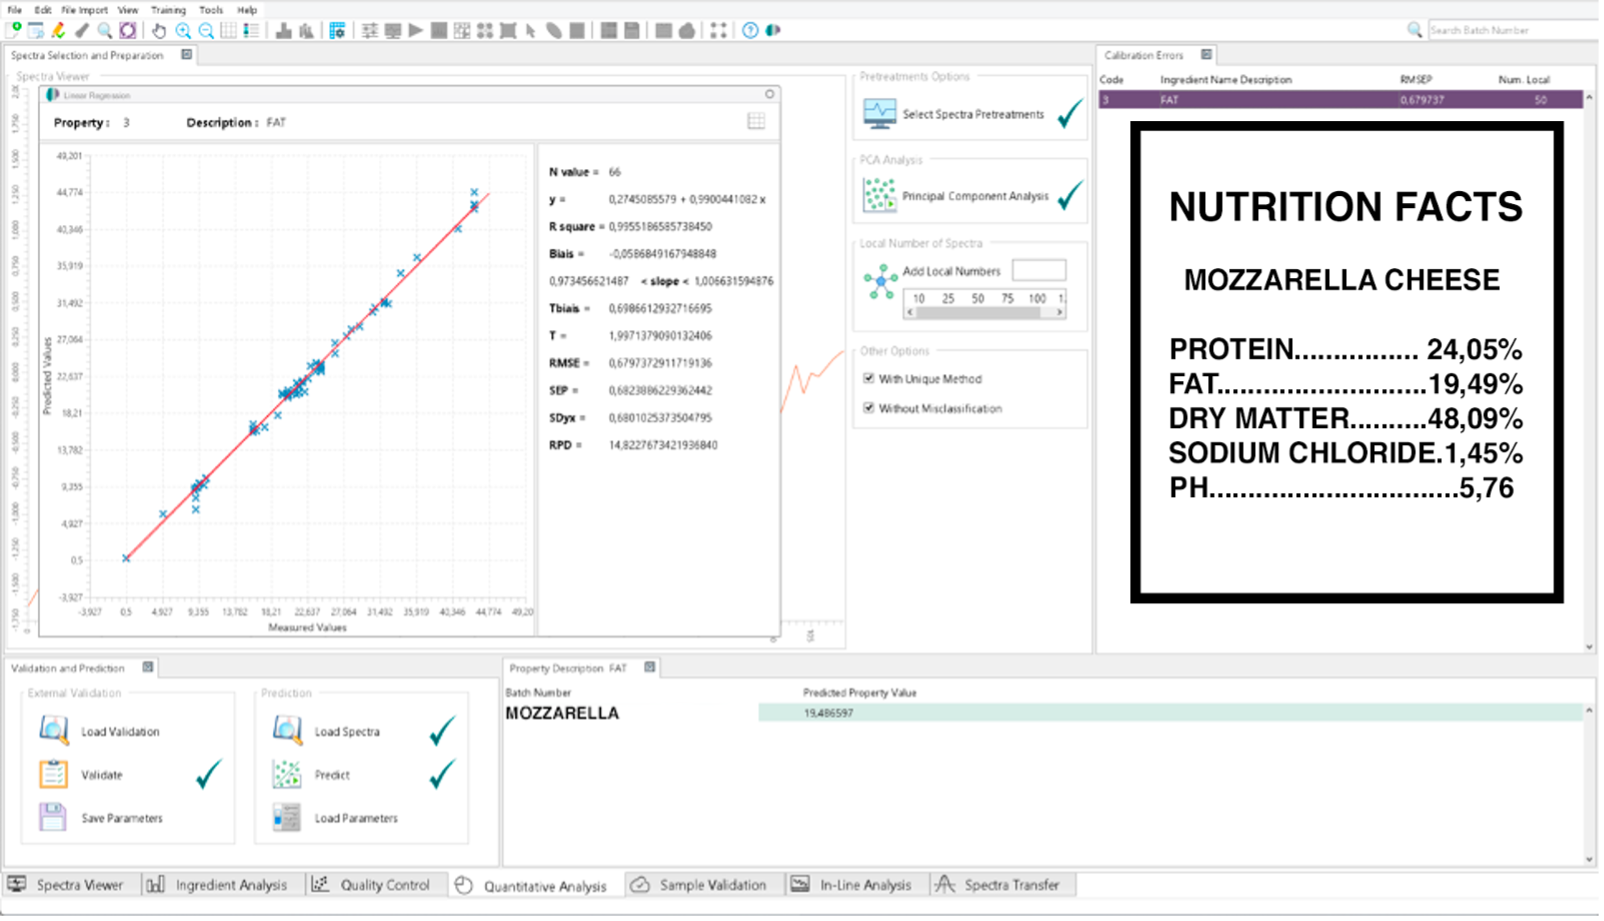
Task: Select the FAT row in Calibration Errors
Action: (1340, 100)
